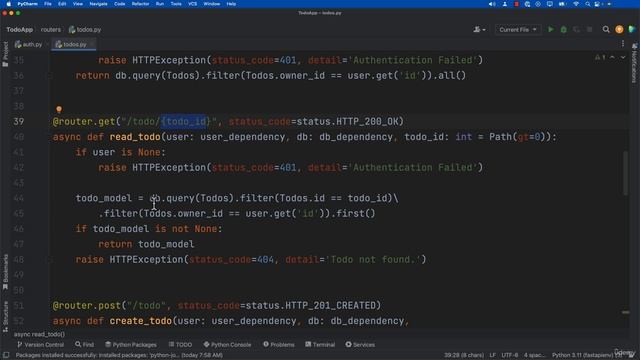Viewport: 640px width, 360px height.
Task: Open the Code menu
Action: tap(120, 4)
